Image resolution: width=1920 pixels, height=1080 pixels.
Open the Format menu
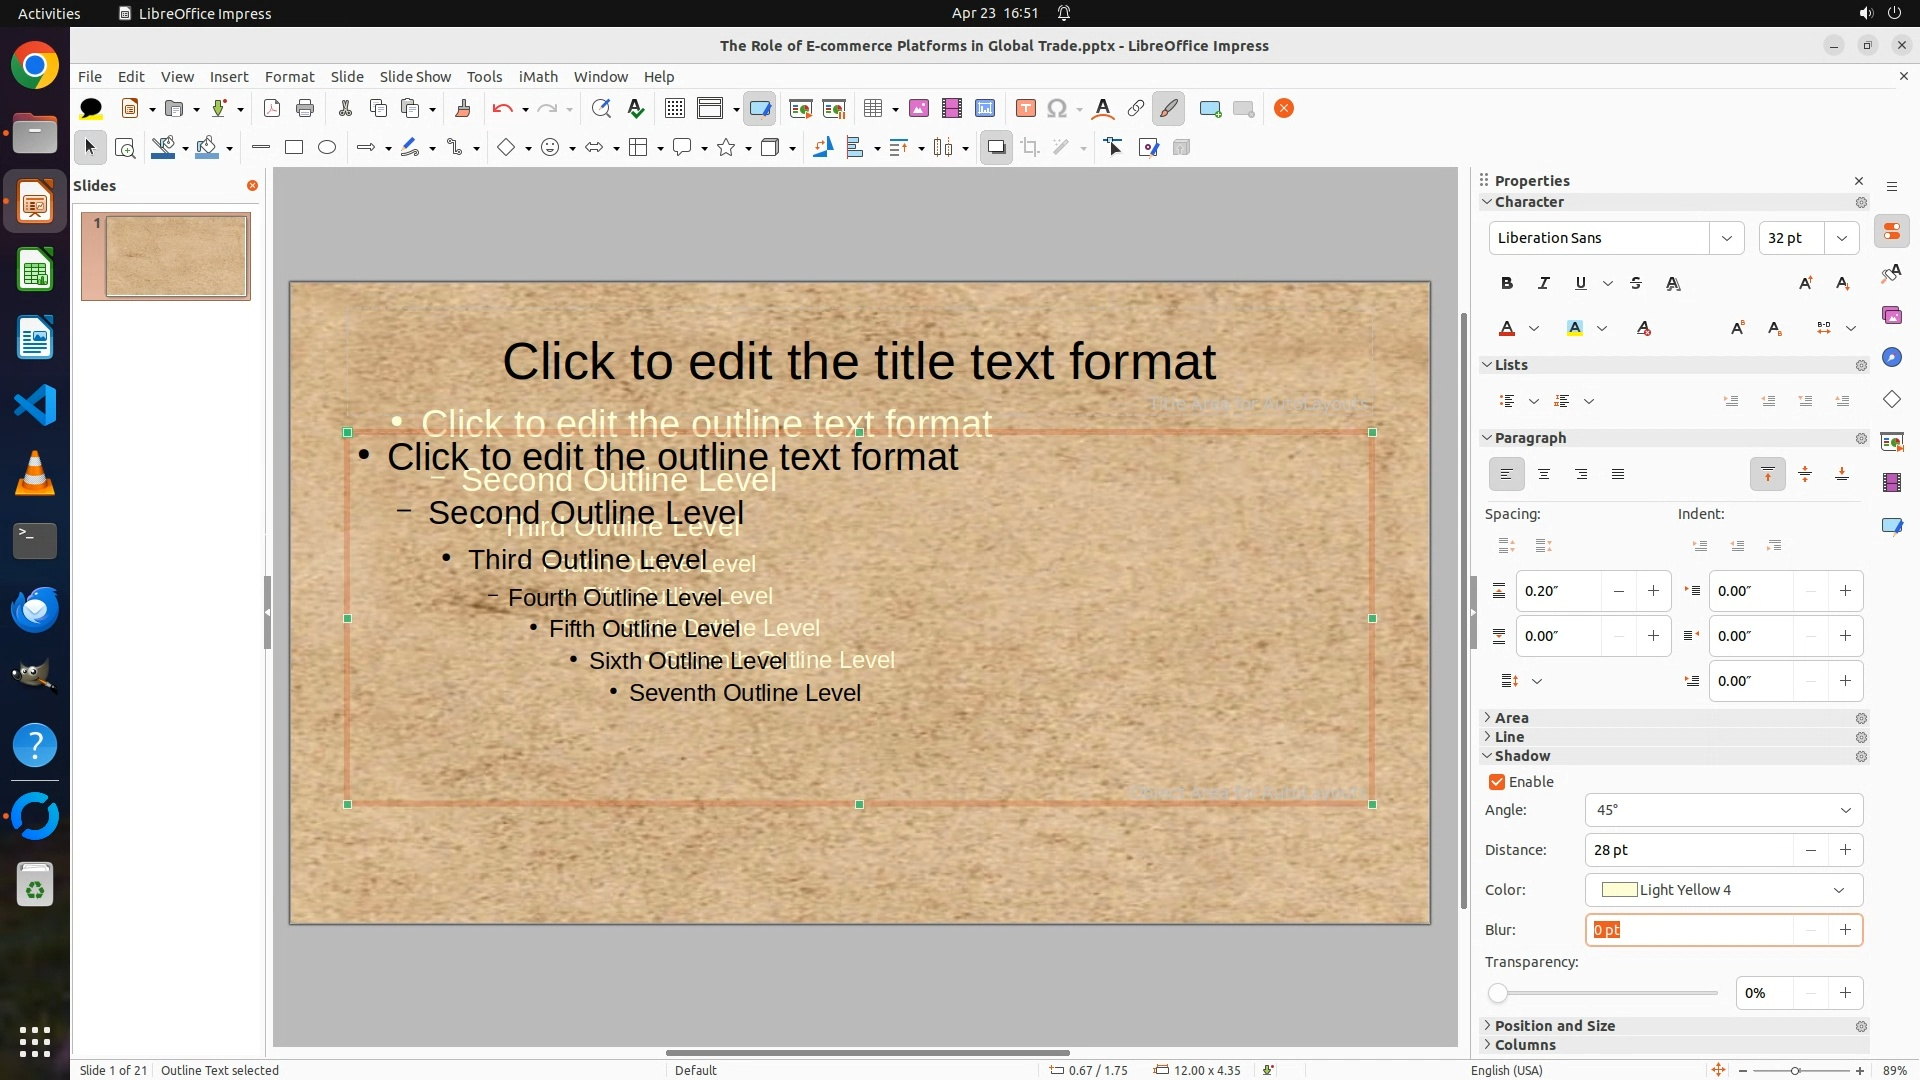(289, 77)
